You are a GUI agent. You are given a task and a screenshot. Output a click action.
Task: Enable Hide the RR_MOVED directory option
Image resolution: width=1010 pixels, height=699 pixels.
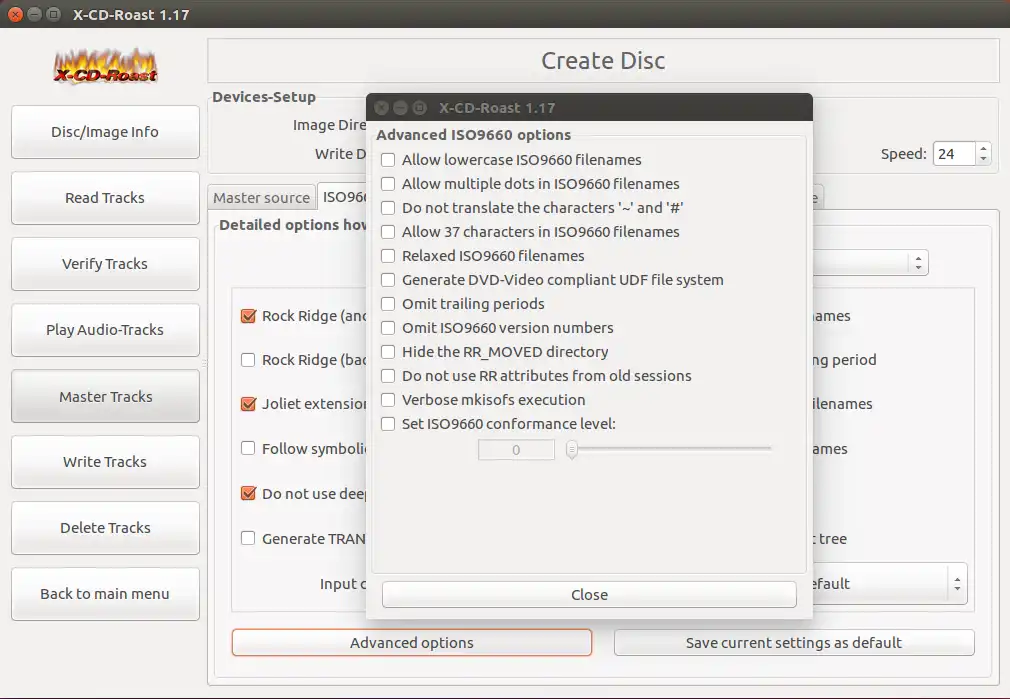(x=388, y=352)
